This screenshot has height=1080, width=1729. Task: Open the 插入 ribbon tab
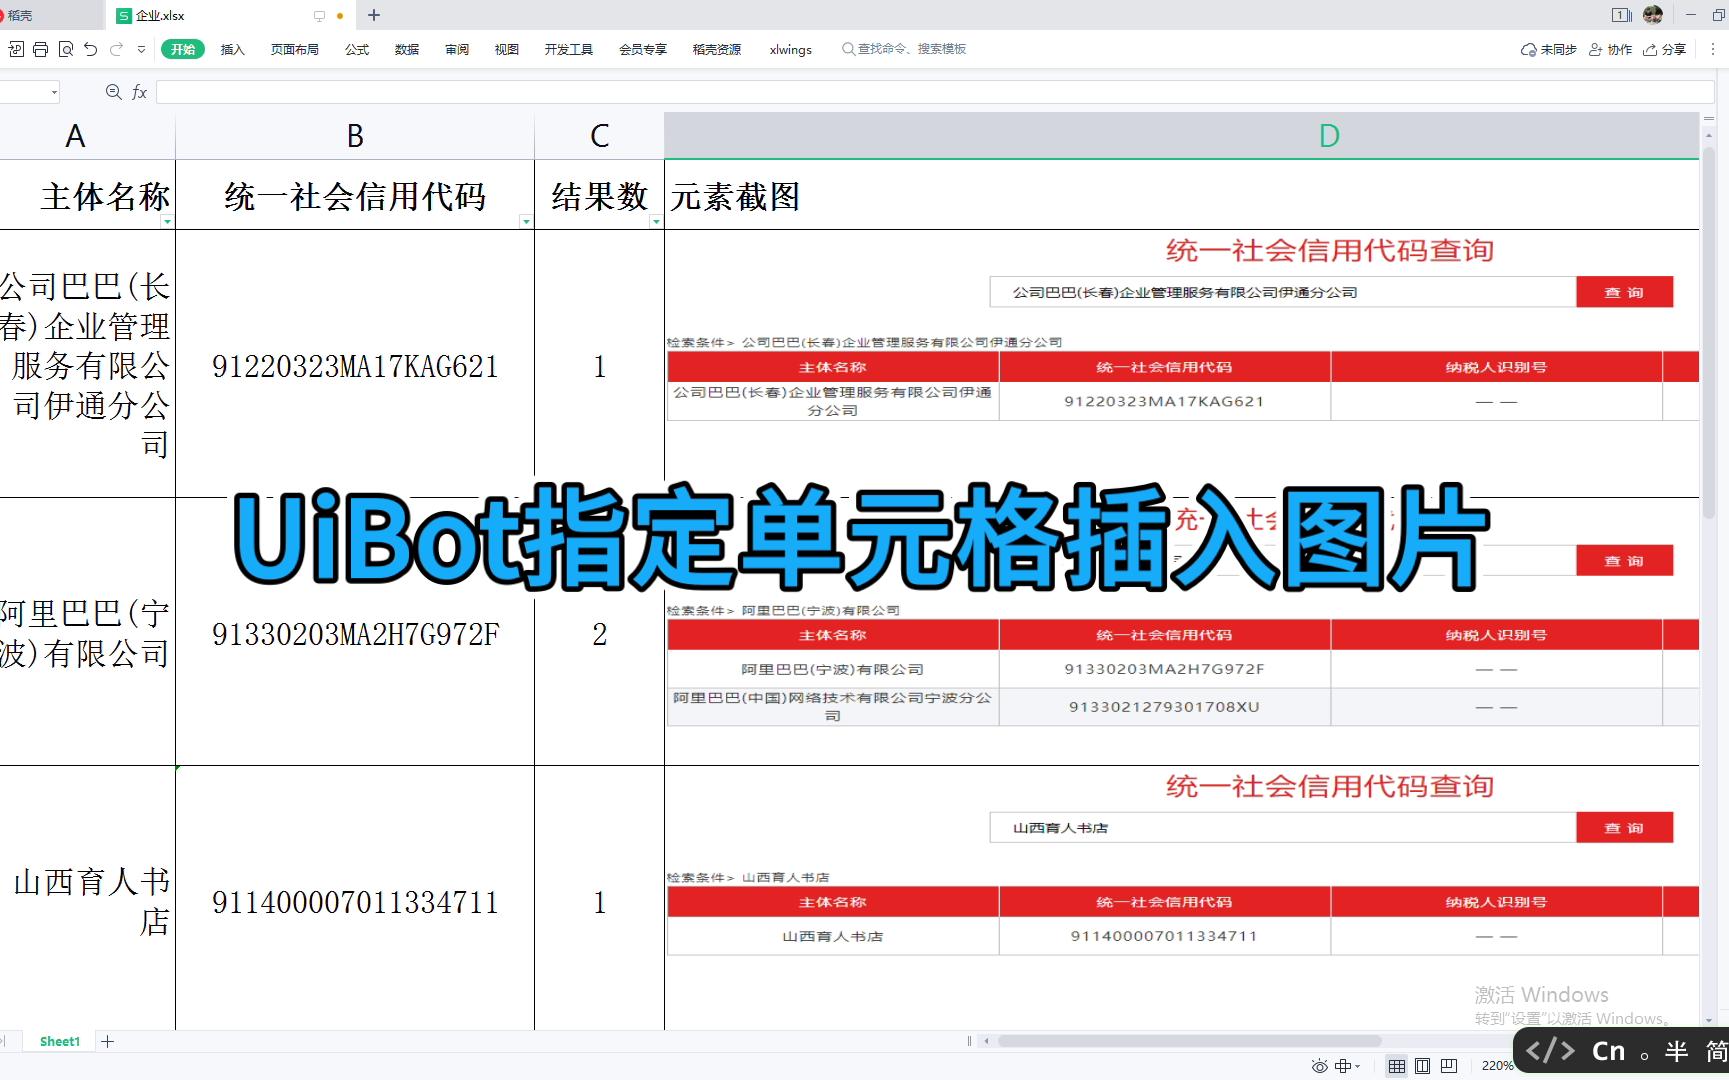click(x=233, y=49)
